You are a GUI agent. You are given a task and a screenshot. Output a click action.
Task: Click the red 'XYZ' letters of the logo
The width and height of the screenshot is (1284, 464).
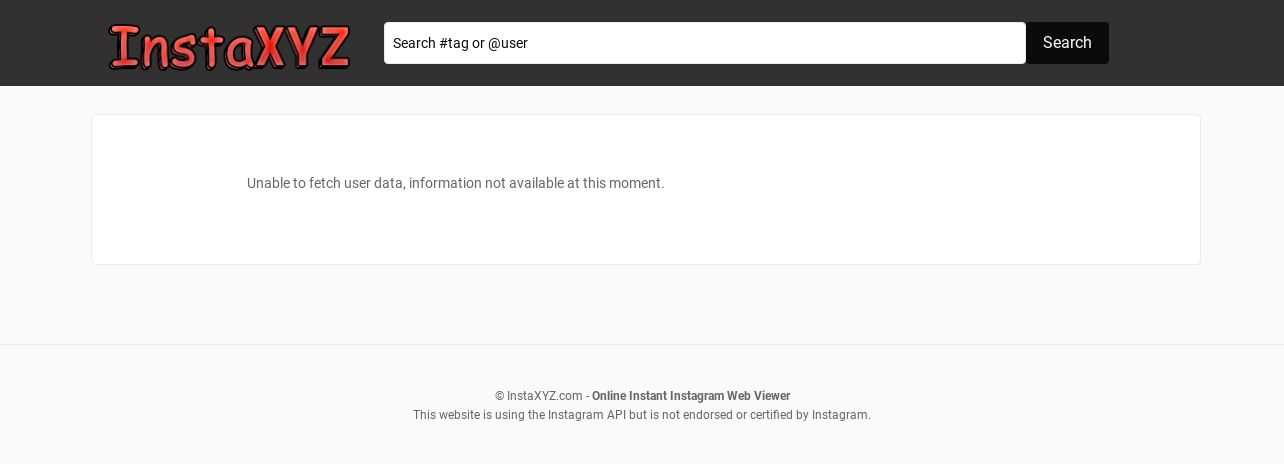(303, 47)
